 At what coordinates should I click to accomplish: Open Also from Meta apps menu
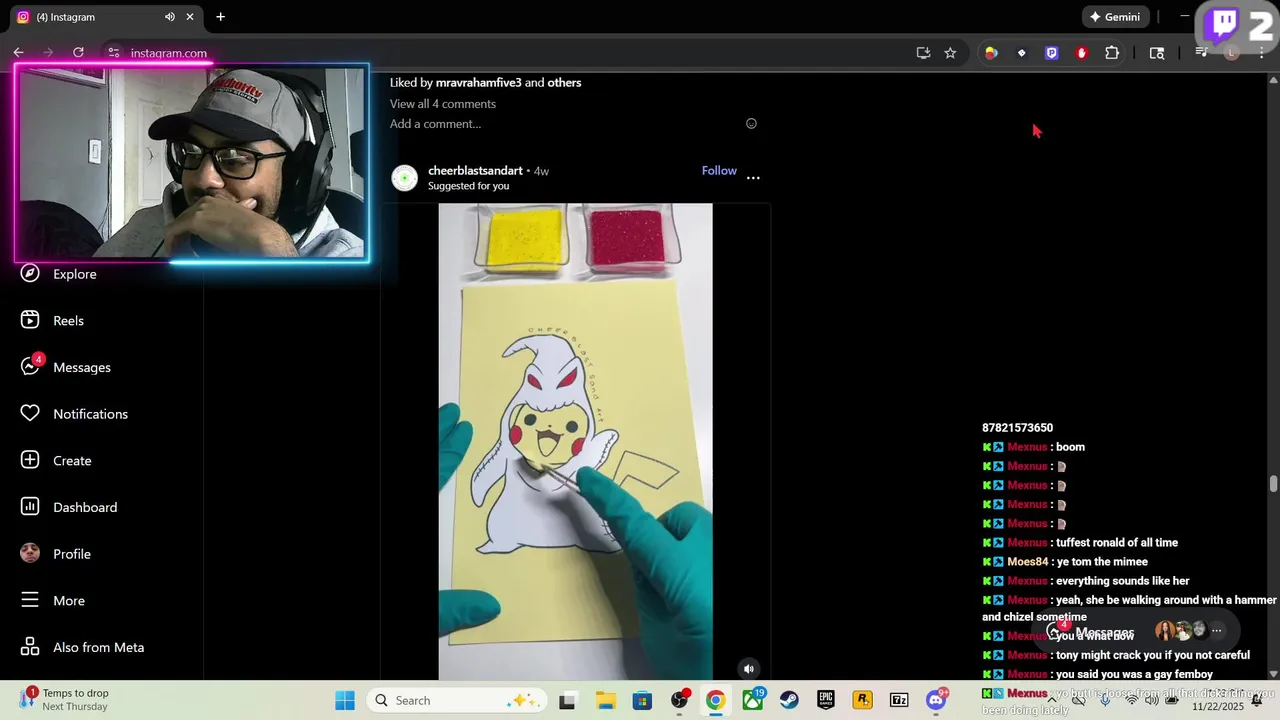84,647
